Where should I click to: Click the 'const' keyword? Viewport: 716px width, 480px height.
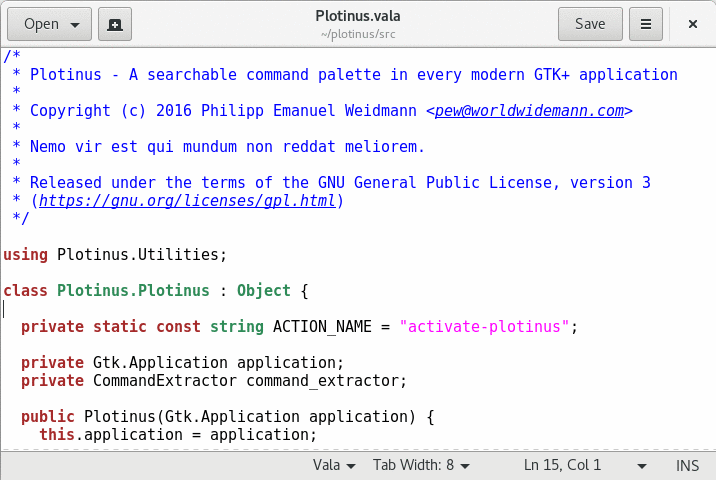click(x=178, y=327)
